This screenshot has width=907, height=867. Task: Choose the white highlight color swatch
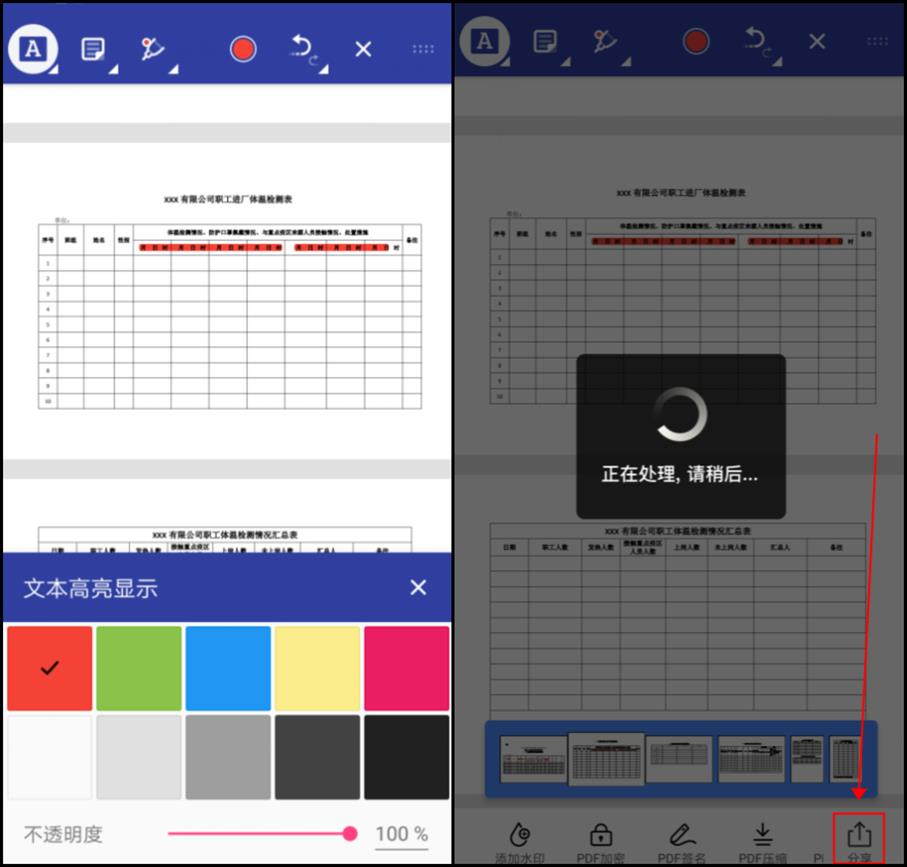pos(50,757)
